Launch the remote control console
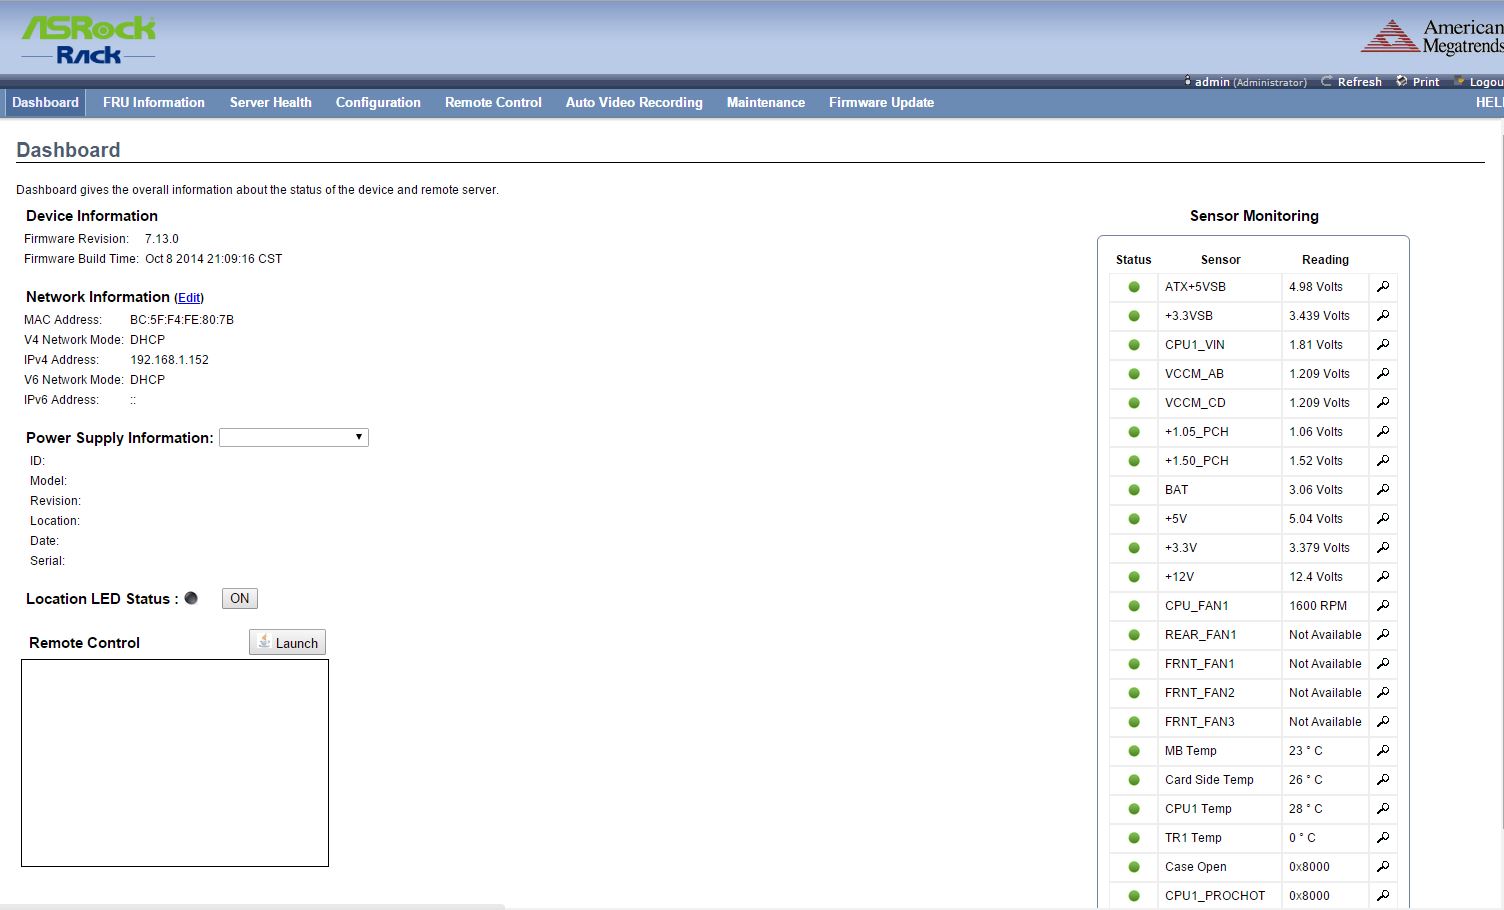 pos(288,643)
